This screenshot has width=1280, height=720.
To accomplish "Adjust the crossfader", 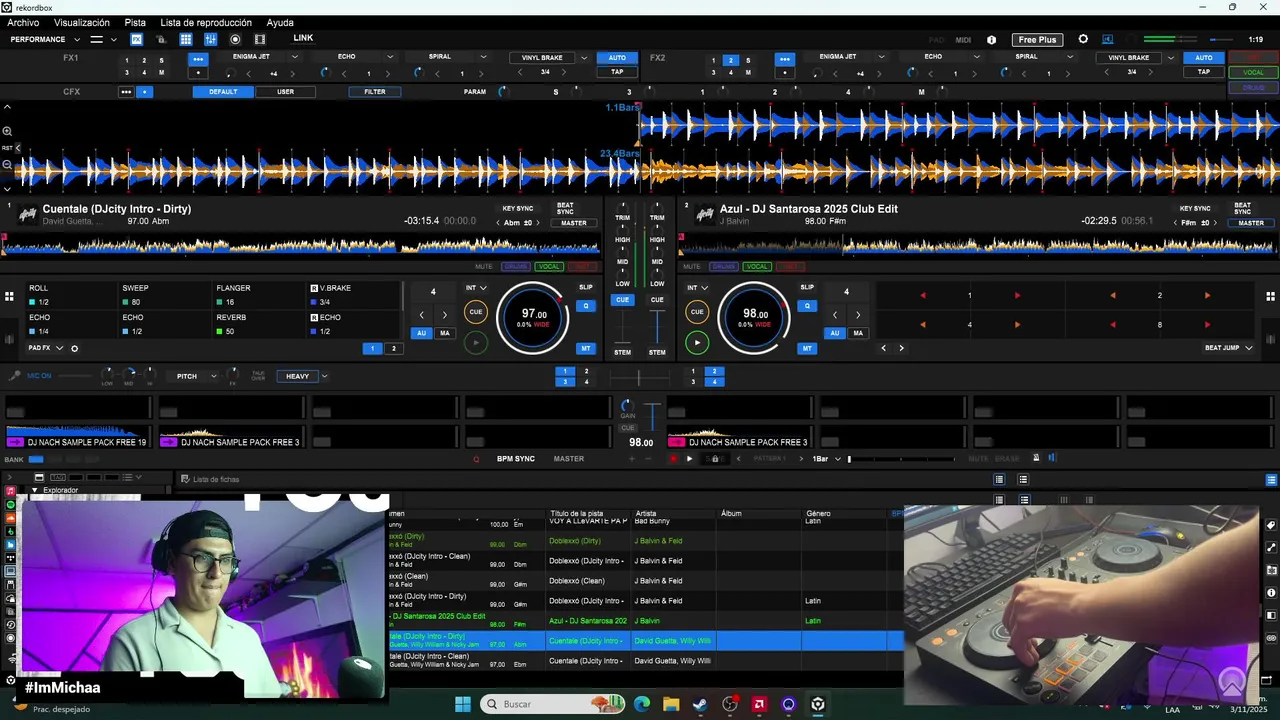I will pyautogui.click(x=640, y=377).
